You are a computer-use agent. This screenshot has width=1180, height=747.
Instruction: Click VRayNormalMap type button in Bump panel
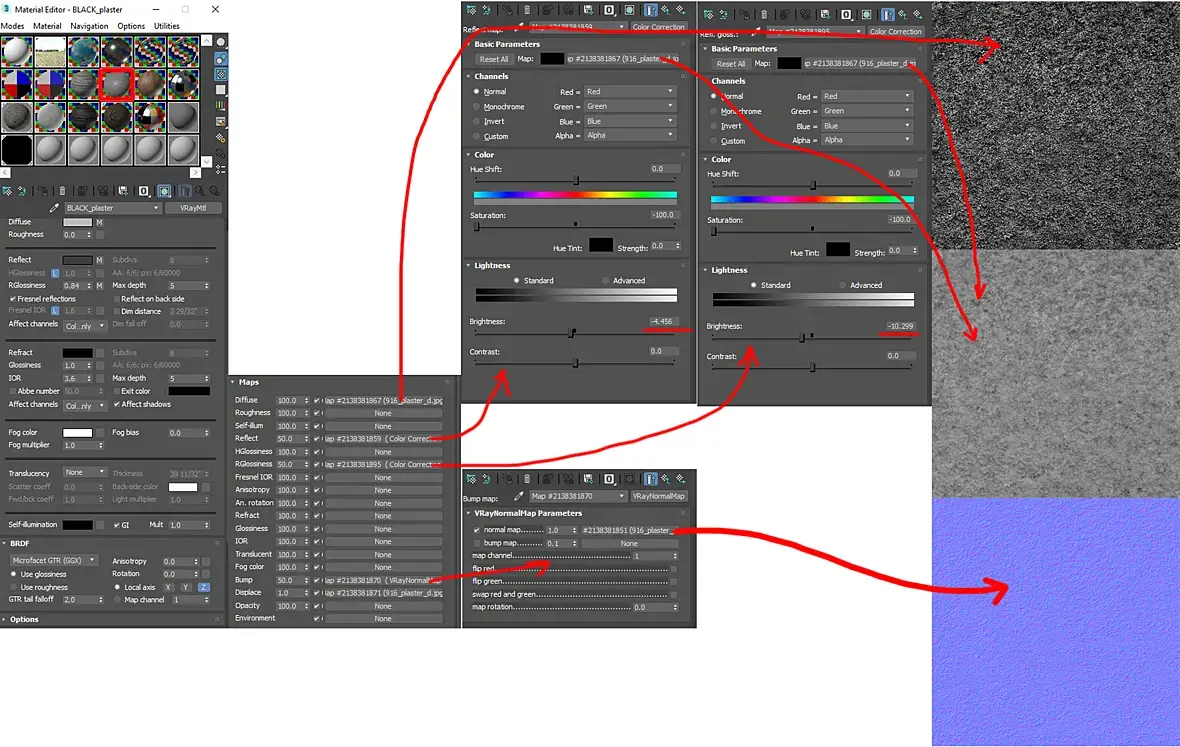658,496
